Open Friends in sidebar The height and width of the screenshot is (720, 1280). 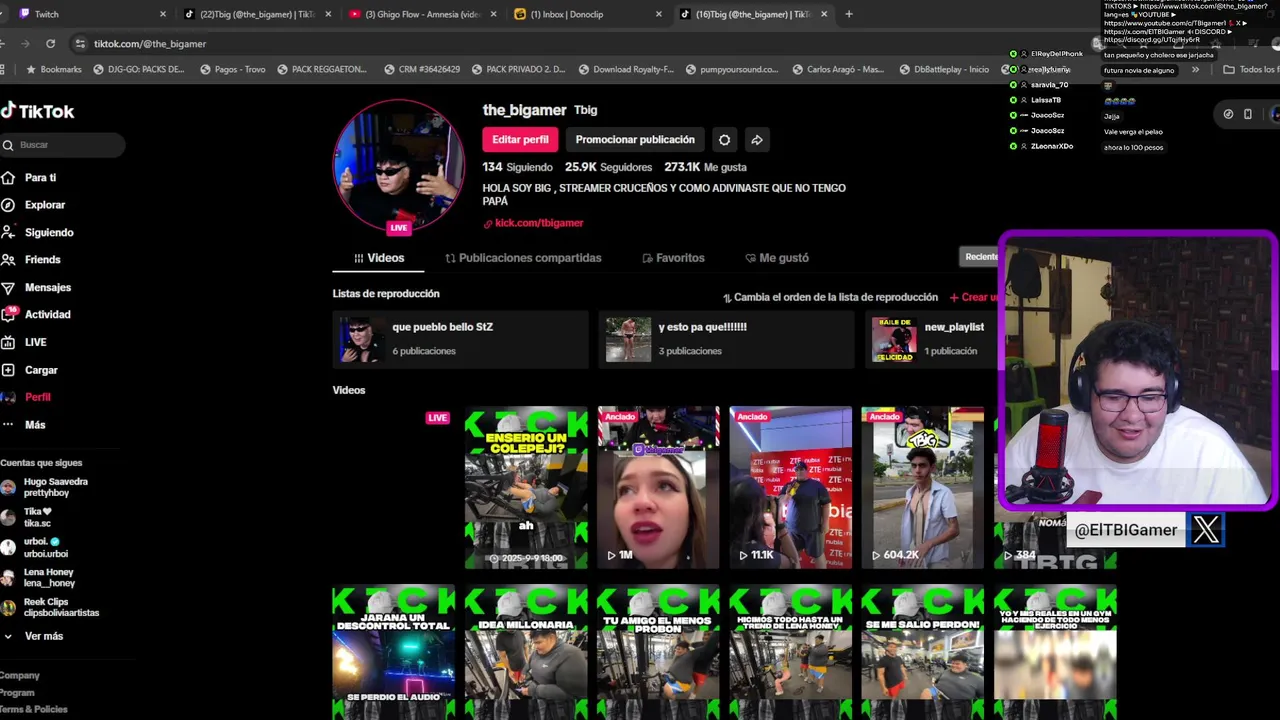[x=42, y=260]
